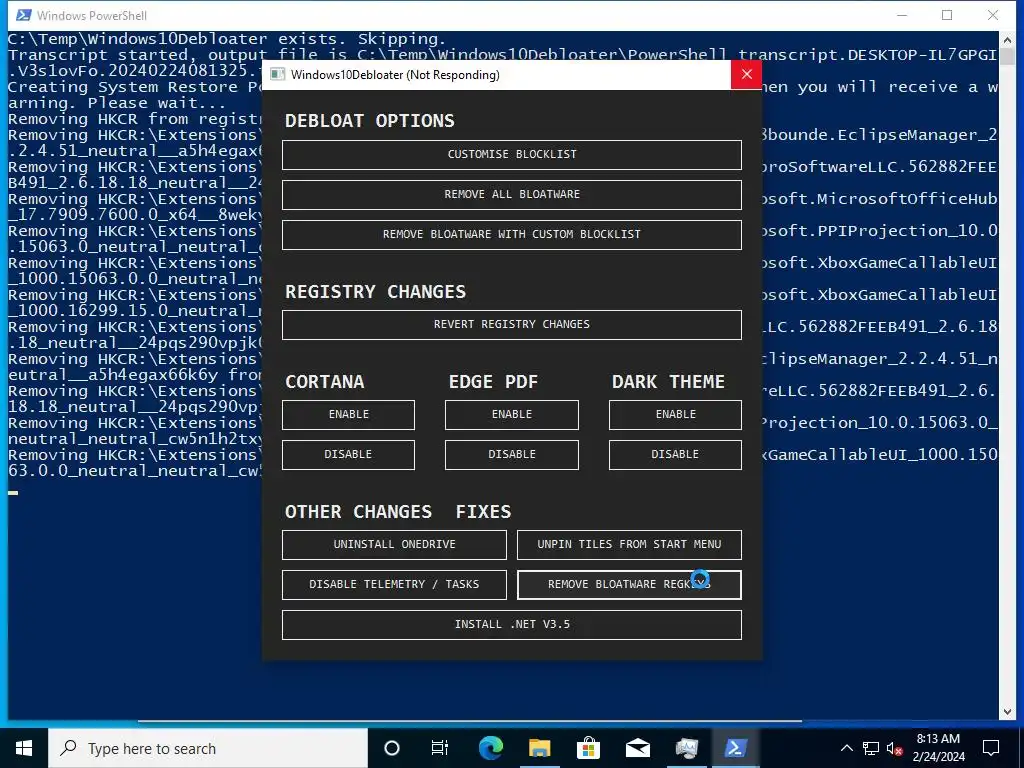Open Cortana circle icon on taskbar
1024x768 pixels.
tap(392, 748)
